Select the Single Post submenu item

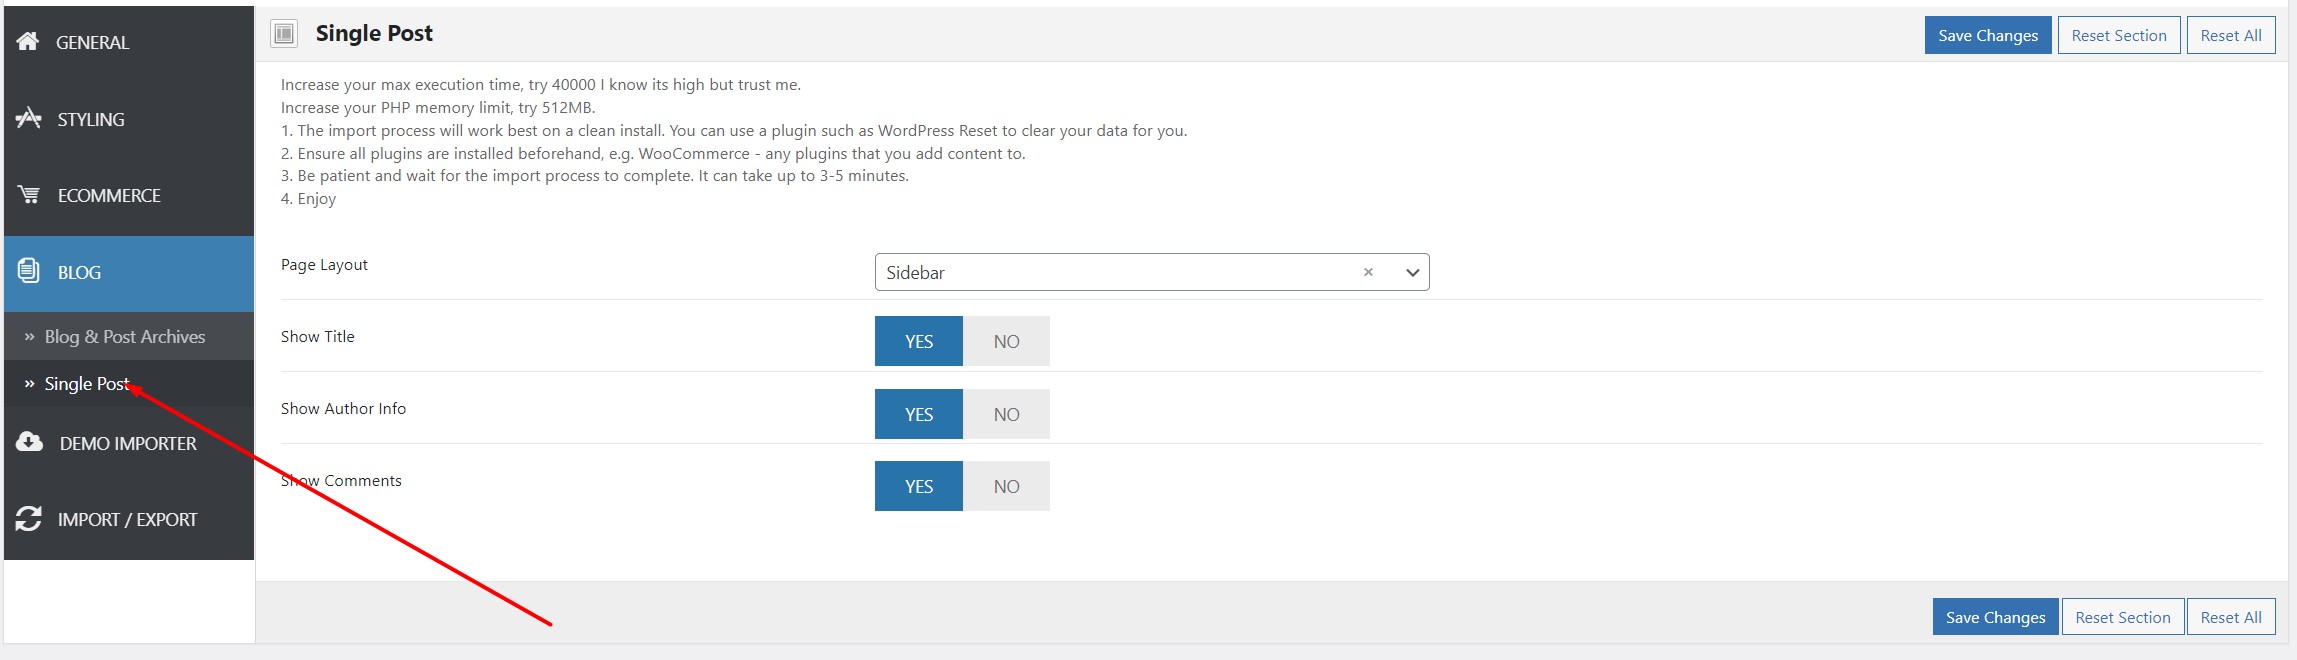point(129,383)
